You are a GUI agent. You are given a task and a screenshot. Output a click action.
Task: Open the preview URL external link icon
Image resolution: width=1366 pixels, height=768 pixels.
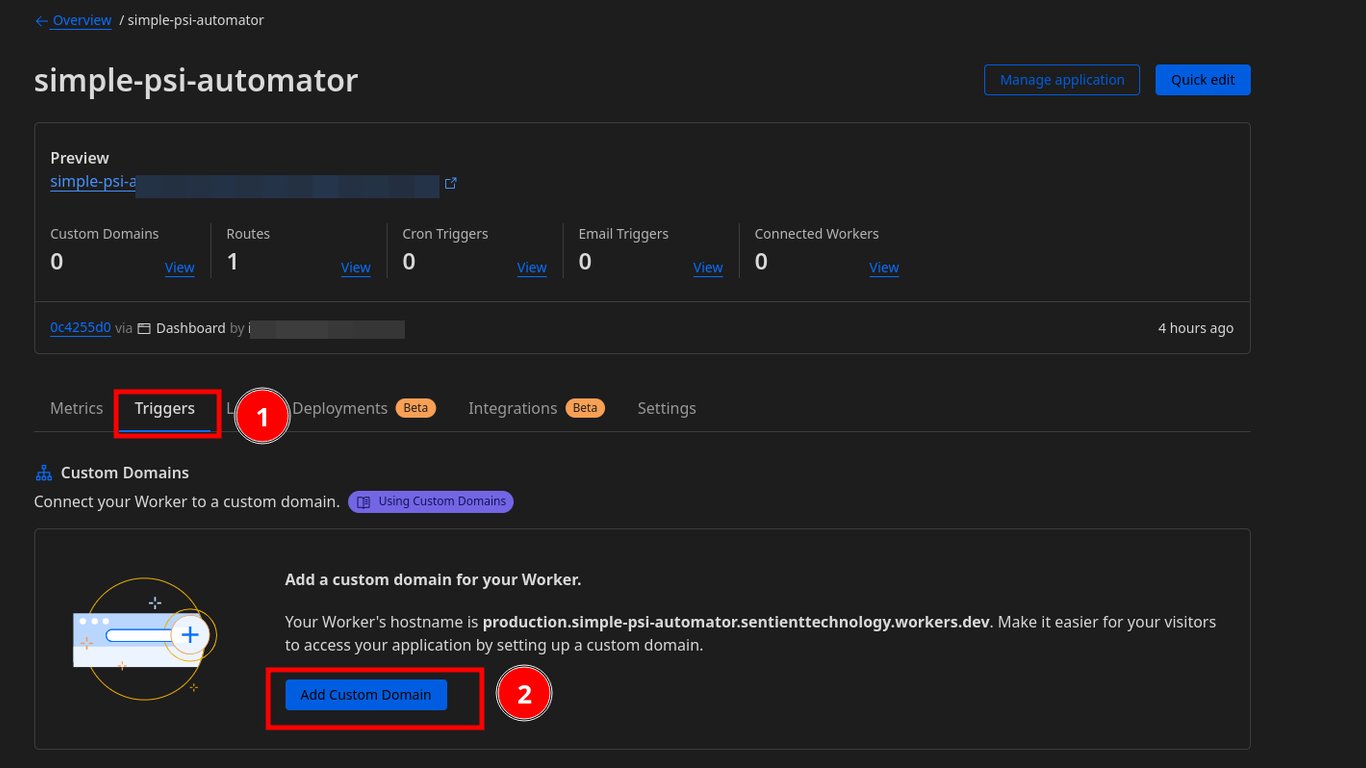[450, 183]
